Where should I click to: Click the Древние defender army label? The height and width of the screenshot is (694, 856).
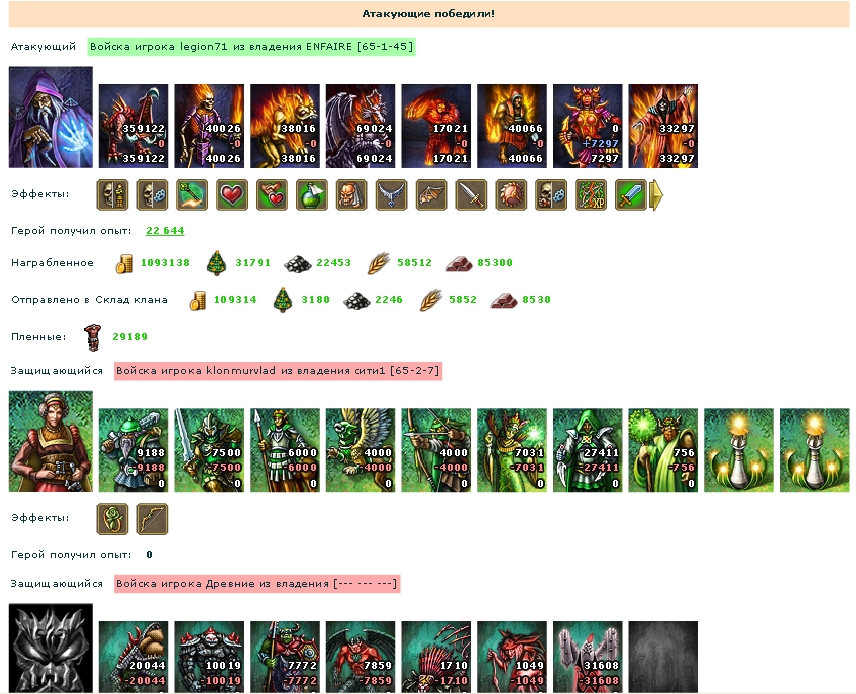pyautogui.click(x=257, y=584)
